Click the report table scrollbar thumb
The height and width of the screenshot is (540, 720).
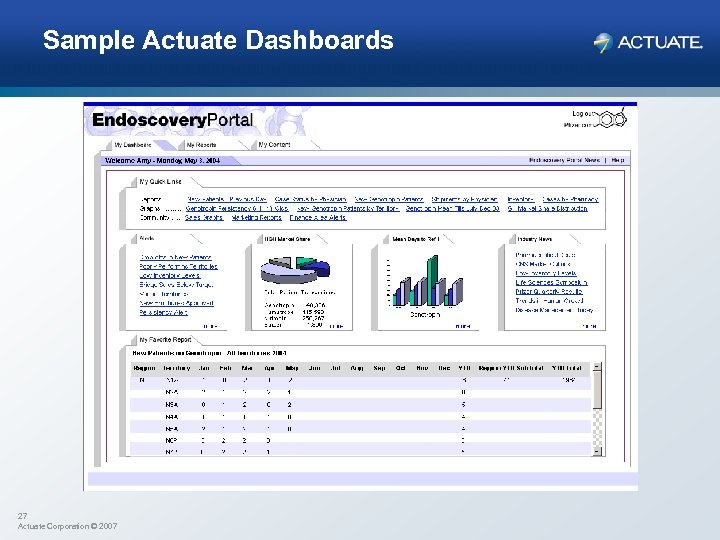point(597,390)
